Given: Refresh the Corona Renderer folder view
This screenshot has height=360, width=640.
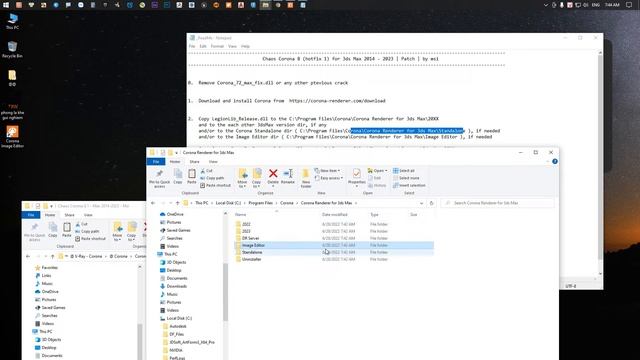Looking at the screenshot, I should (x=431, y=203).
